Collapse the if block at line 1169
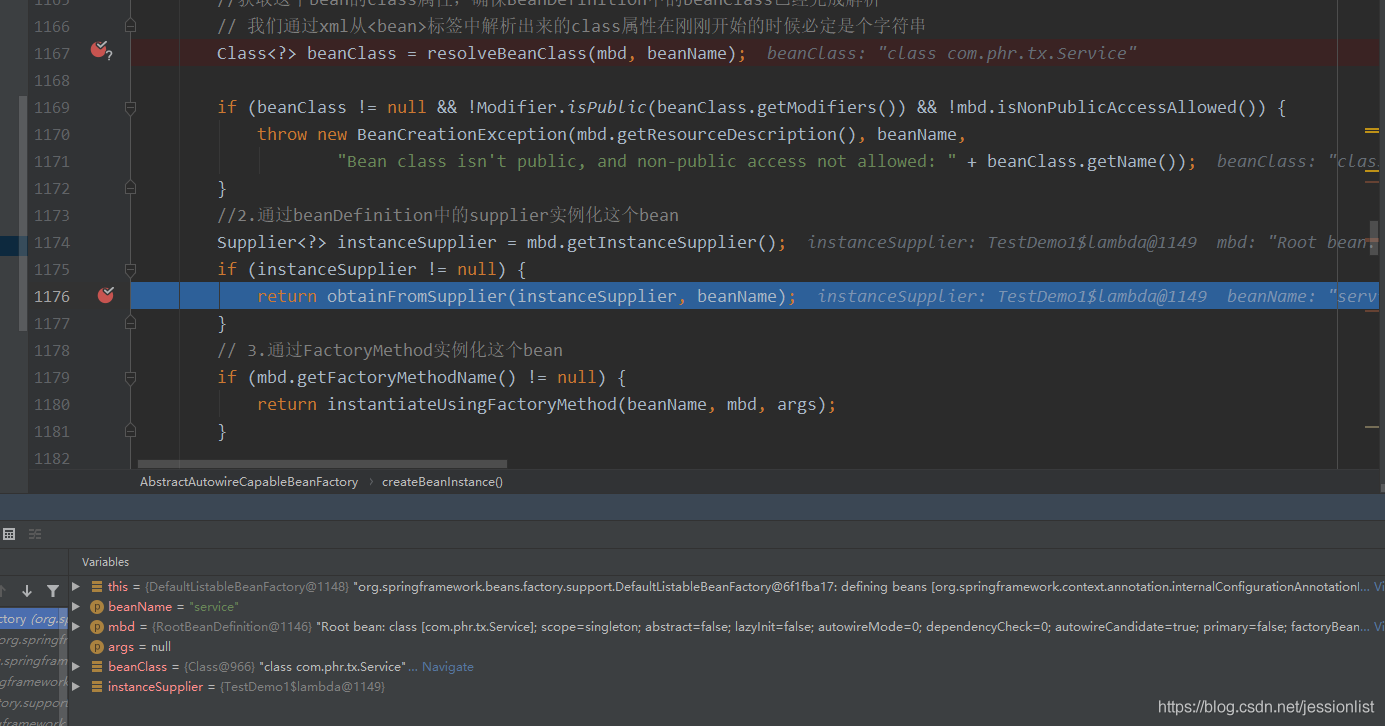 point(130,107)
